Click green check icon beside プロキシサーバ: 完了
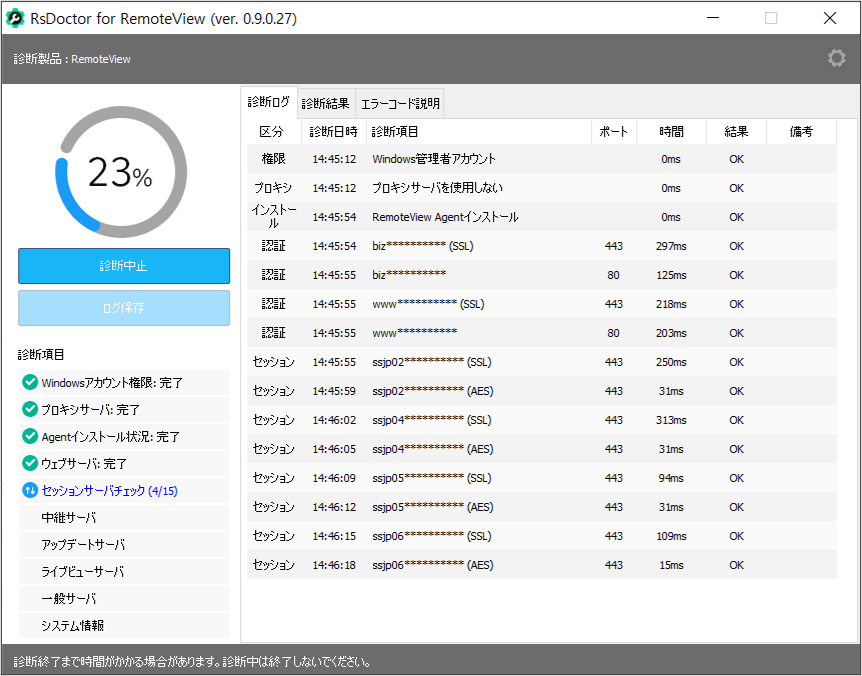Image resolution: width=862 pixels, height=676 pixels. click(x=30, y=409)
